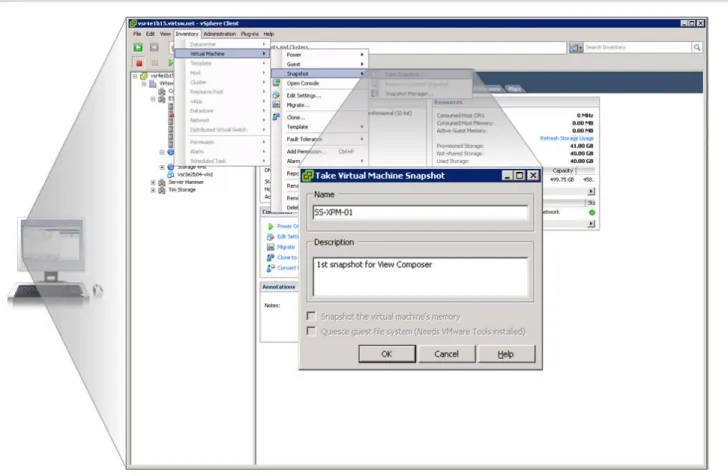Open the View menu
Screen dimensions: 728x476
point(165,34)
